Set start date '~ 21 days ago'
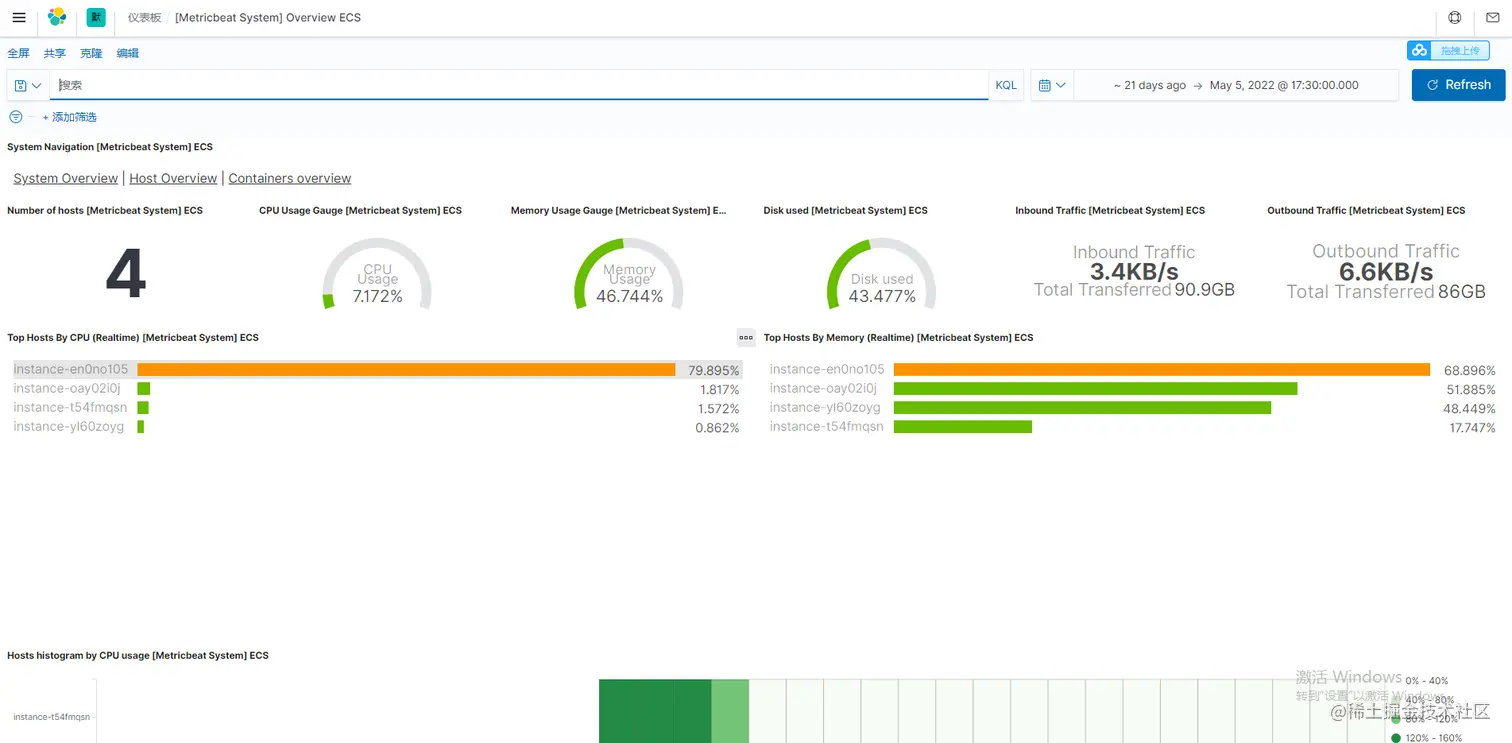 pyautogui.click(x=1149, y=85)
